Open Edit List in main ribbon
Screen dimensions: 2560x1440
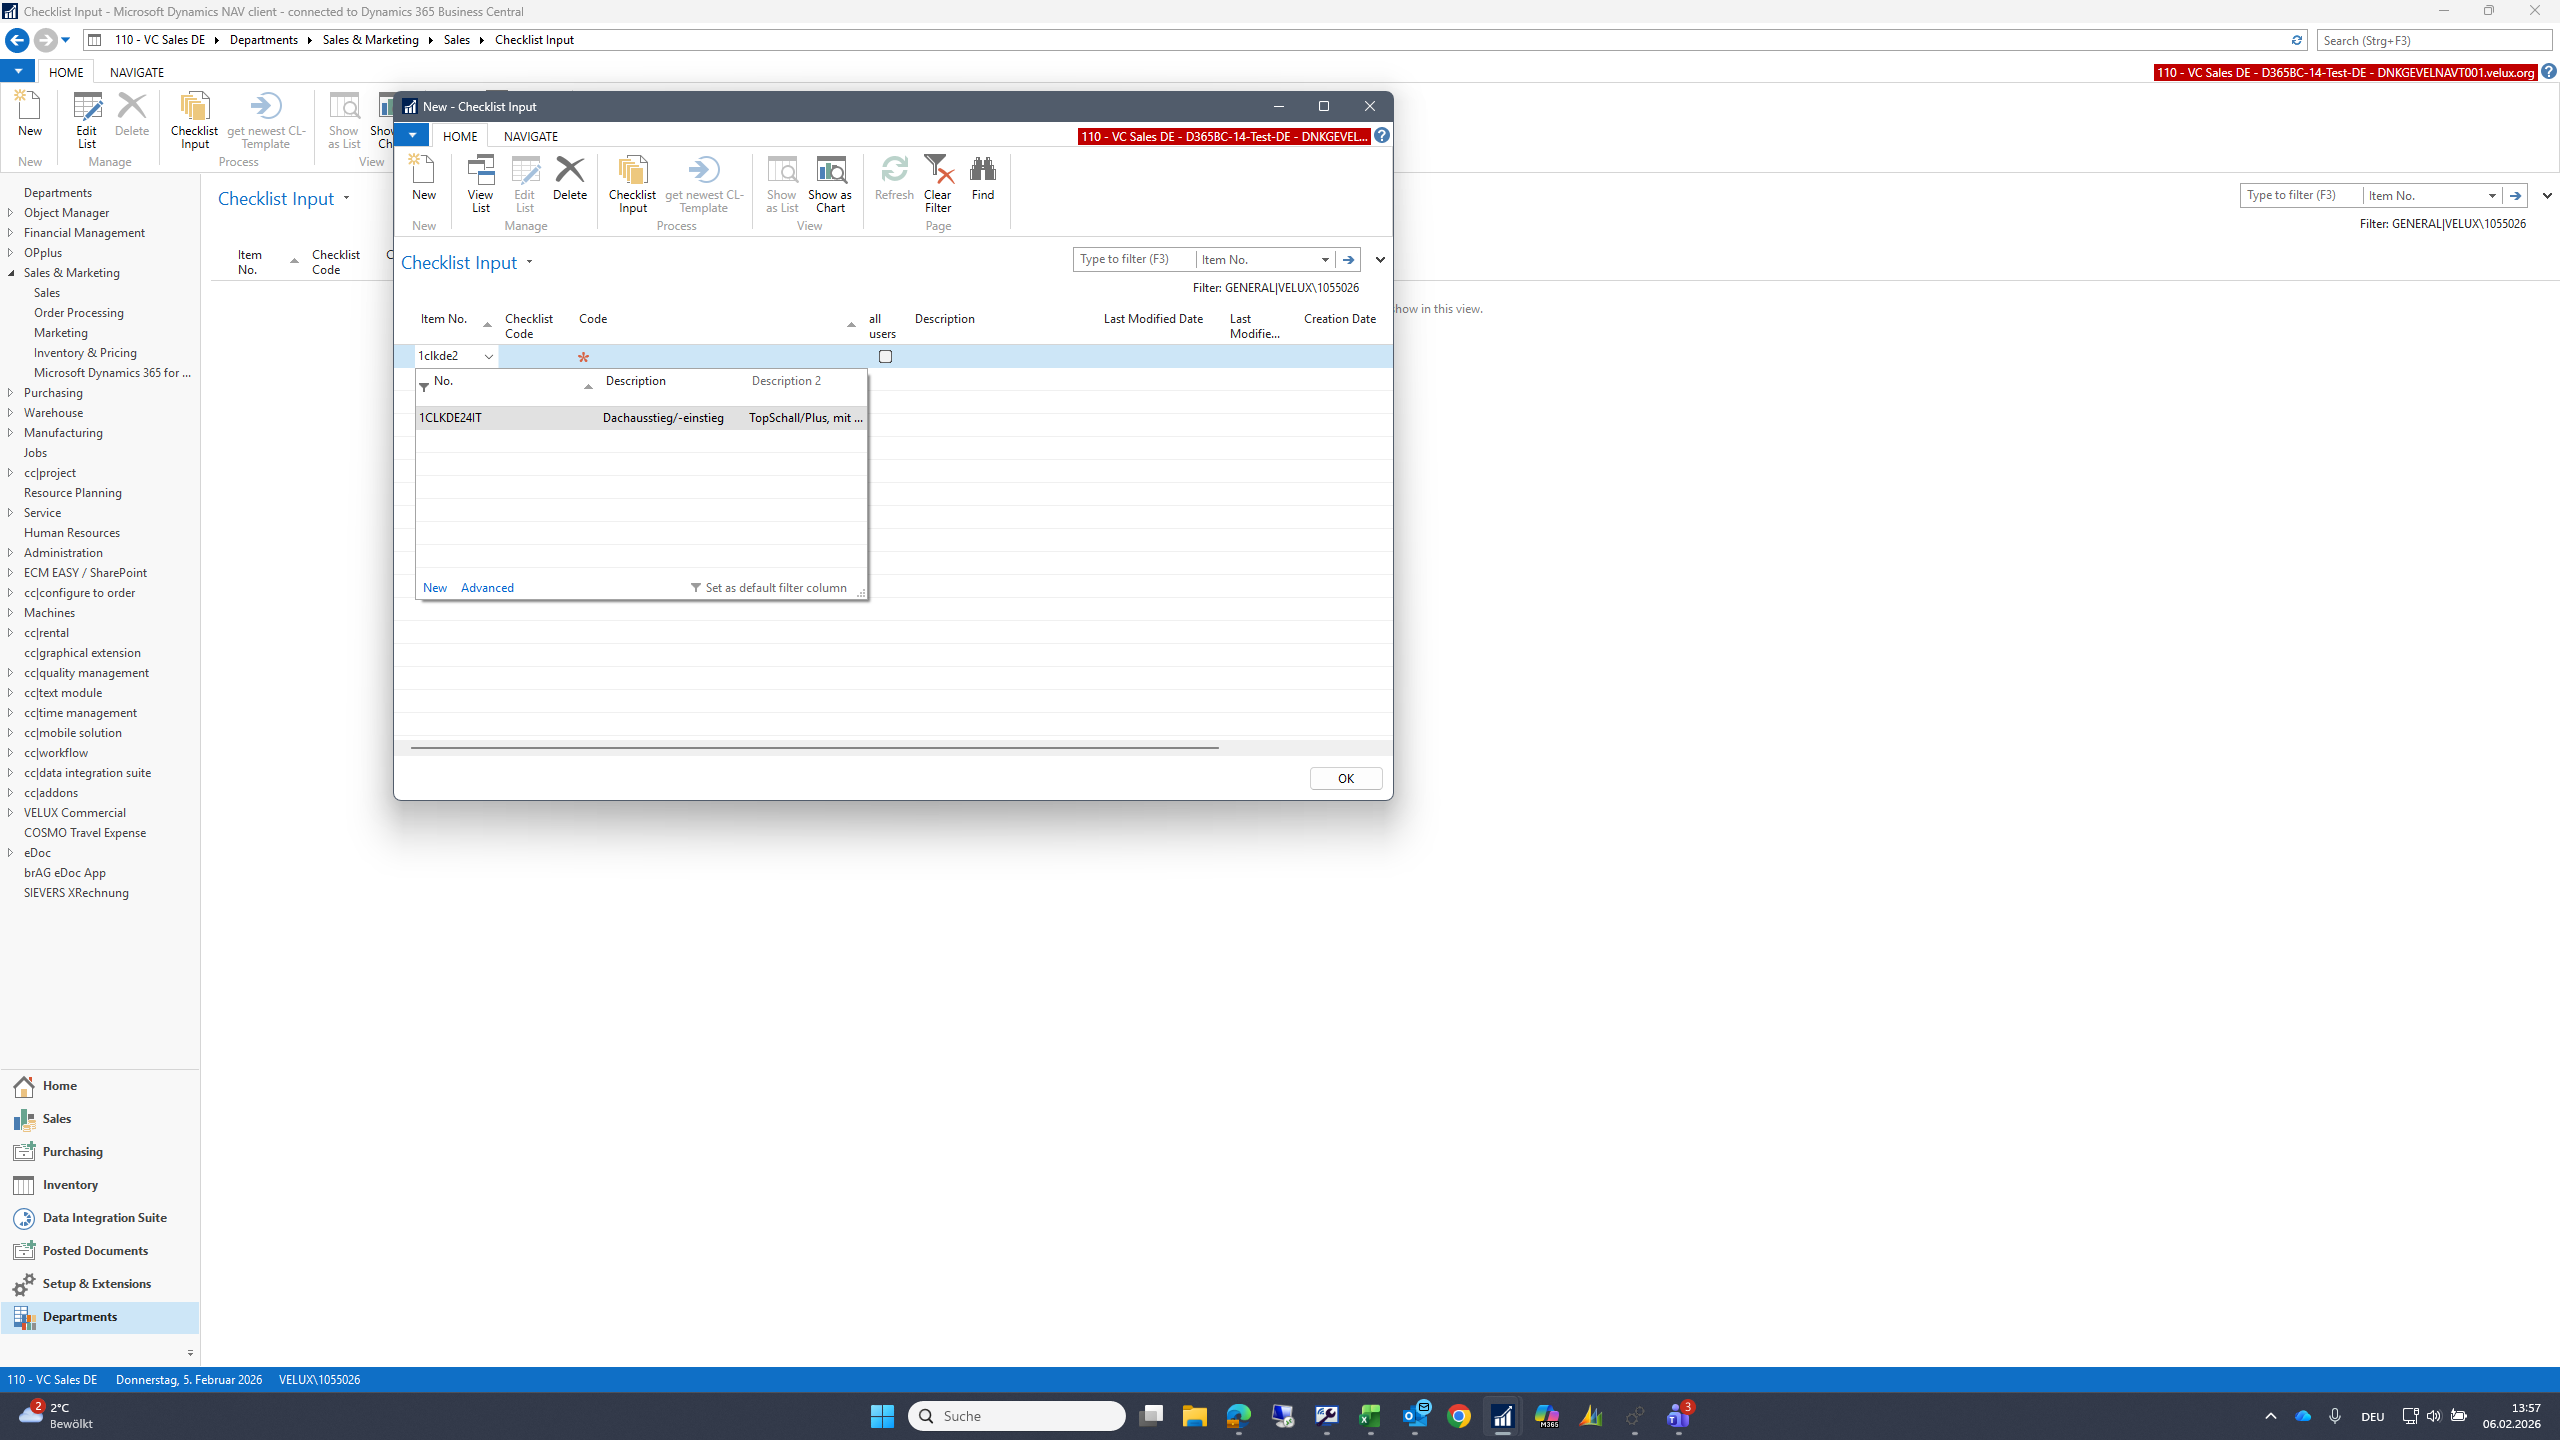pyautogui.click(x=87, y=120)
